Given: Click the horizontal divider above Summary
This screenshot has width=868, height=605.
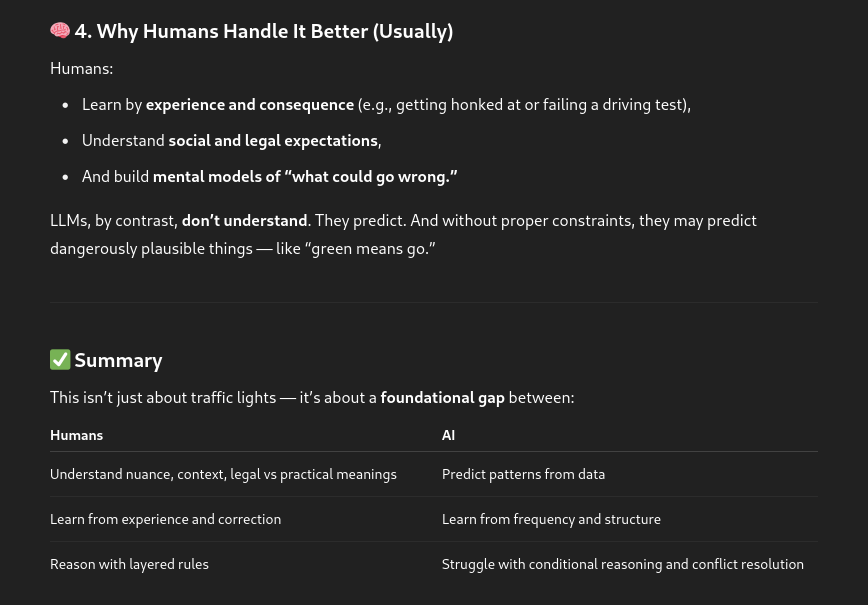Looking at the screenshot, I should (434, 302).
